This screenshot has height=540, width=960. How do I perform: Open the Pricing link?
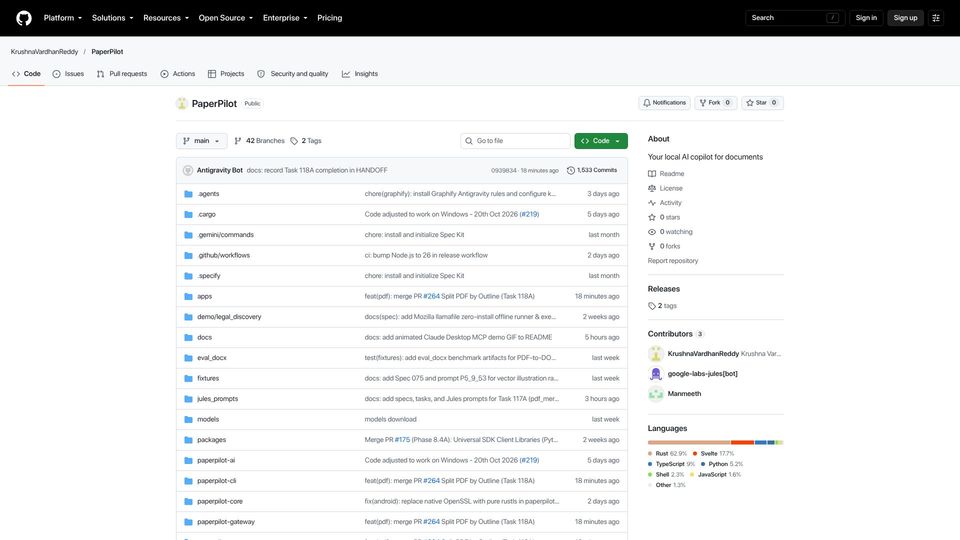click(329, 18)
